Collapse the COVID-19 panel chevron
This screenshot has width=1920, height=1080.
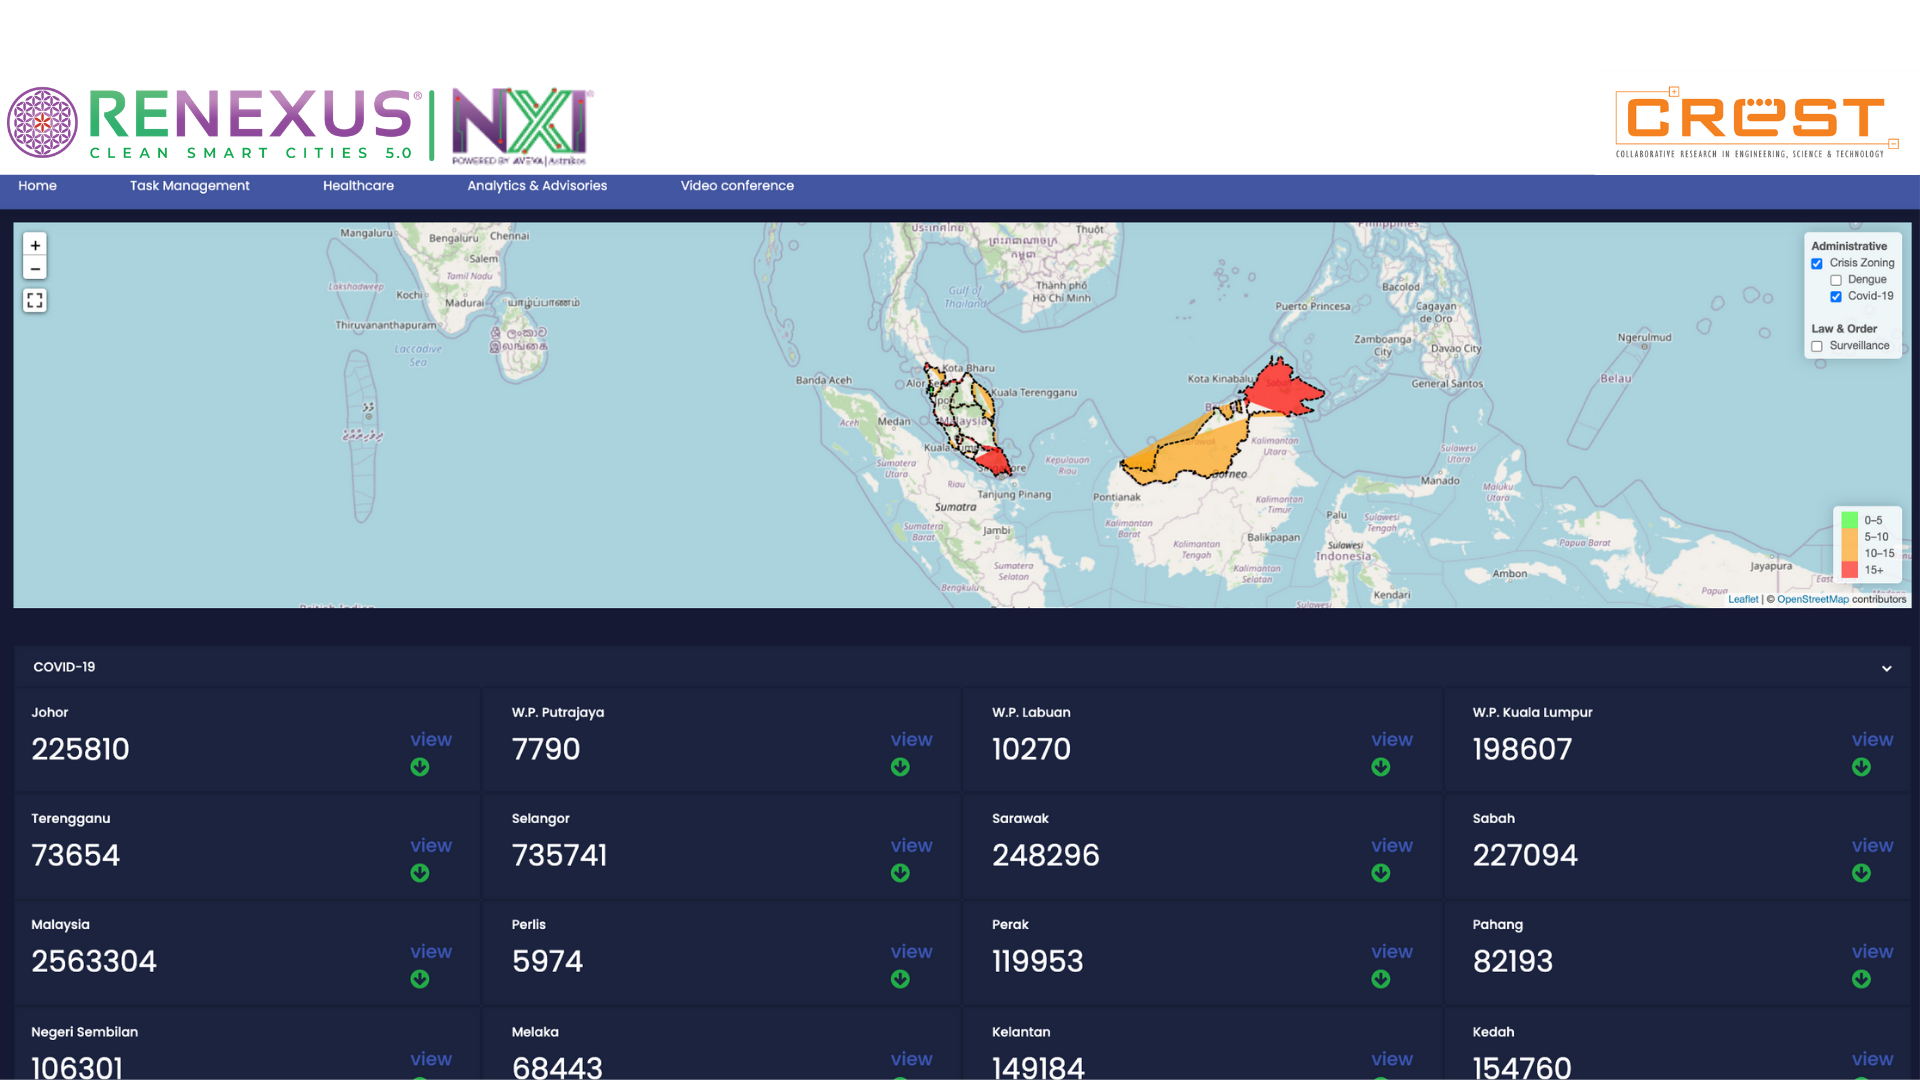pyautogui.click(x=1887, y=668)
